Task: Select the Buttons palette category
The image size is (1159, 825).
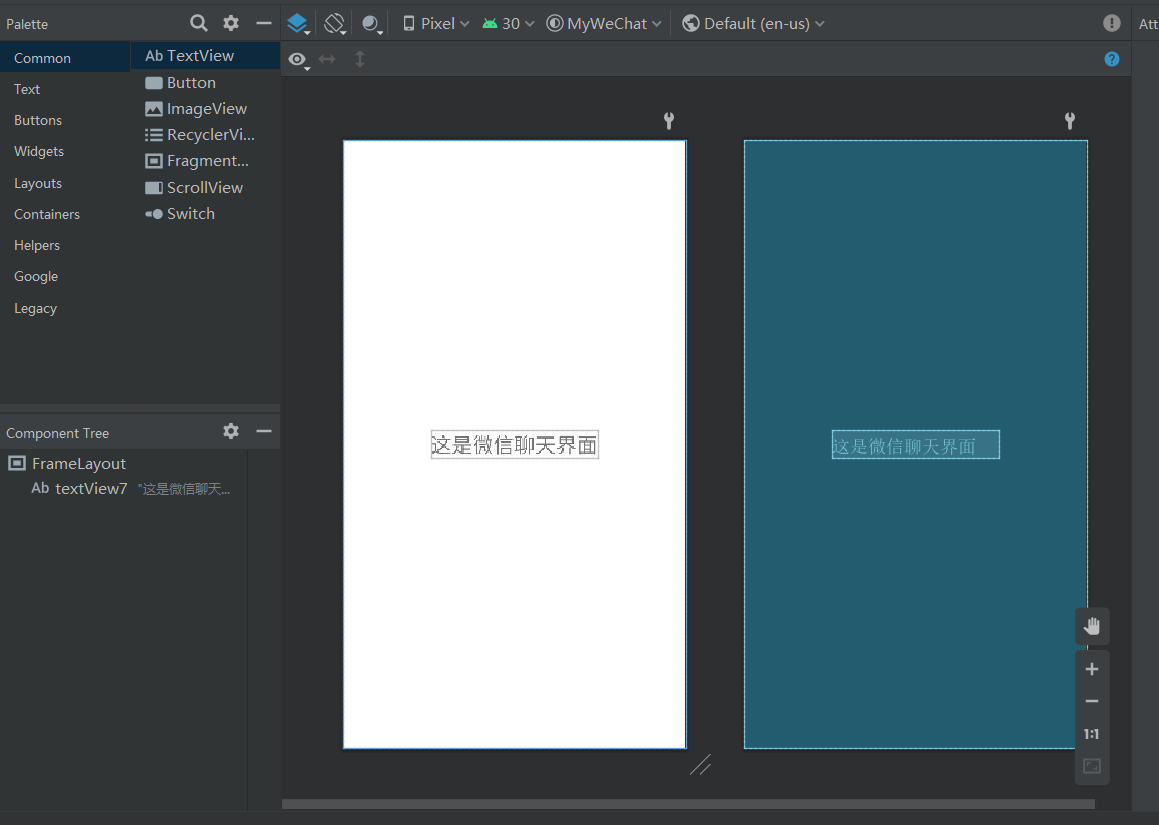Action: point(65,120)
